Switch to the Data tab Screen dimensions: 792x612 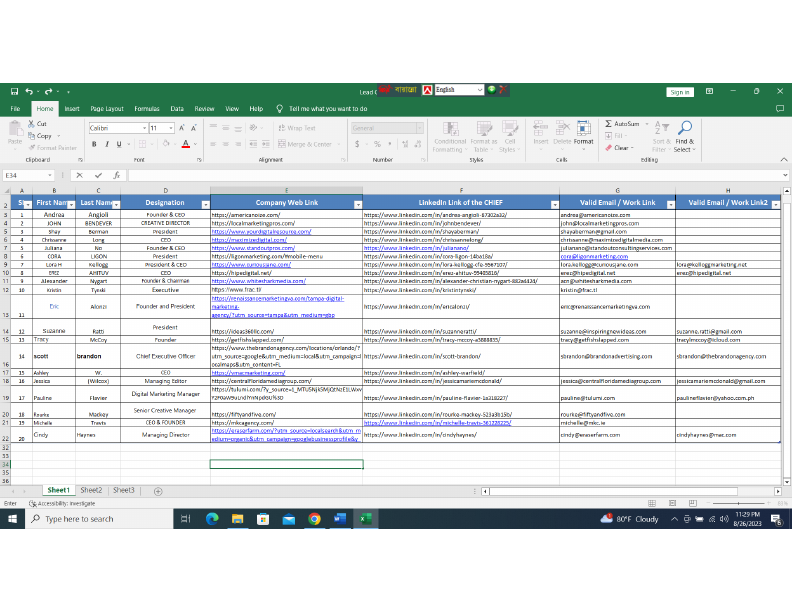[177, 109]
